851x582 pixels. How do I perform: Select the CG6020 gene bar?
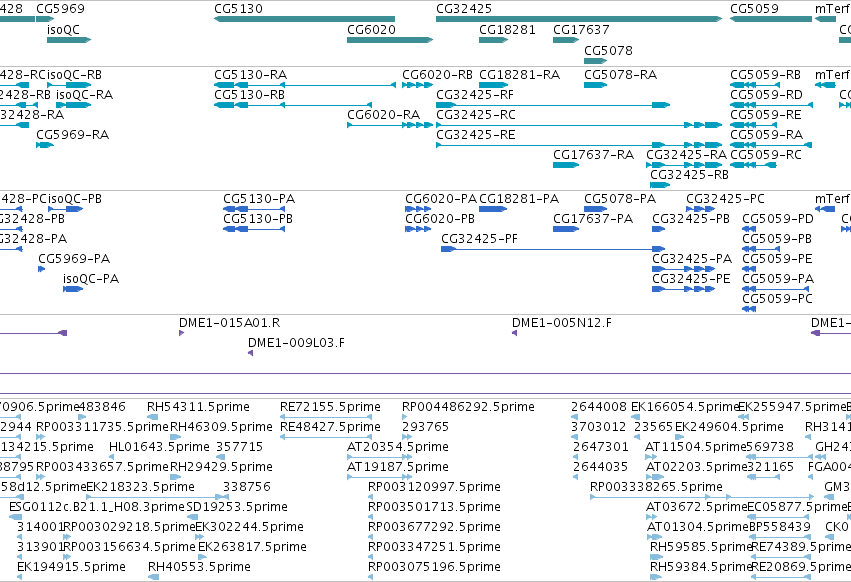point(390,40)
